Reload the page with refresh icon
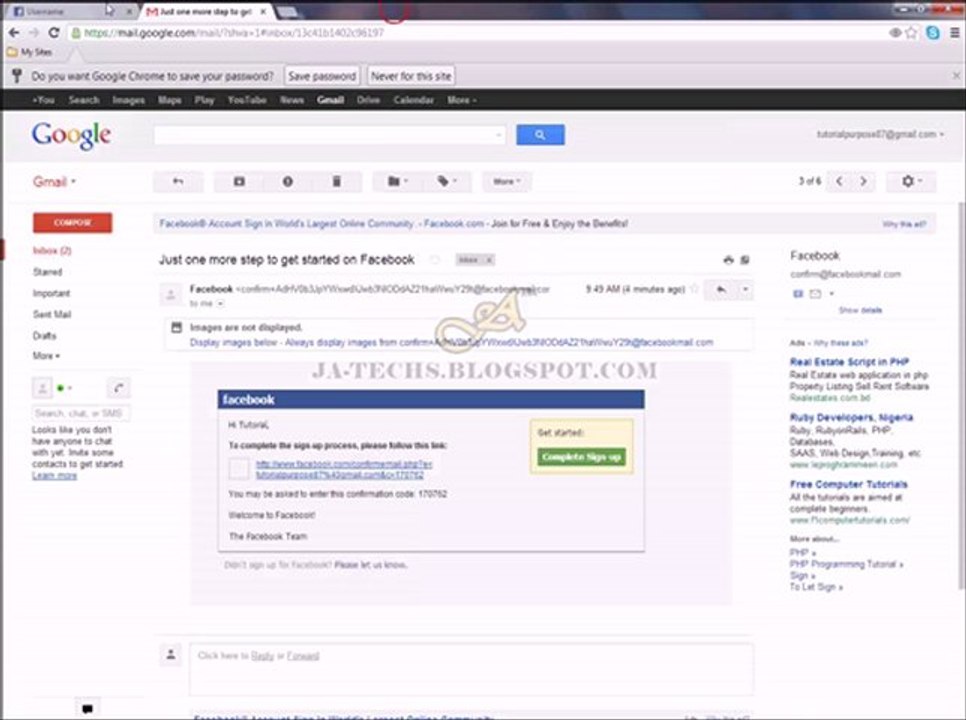 pyautogui.click(x=54, y=33)
